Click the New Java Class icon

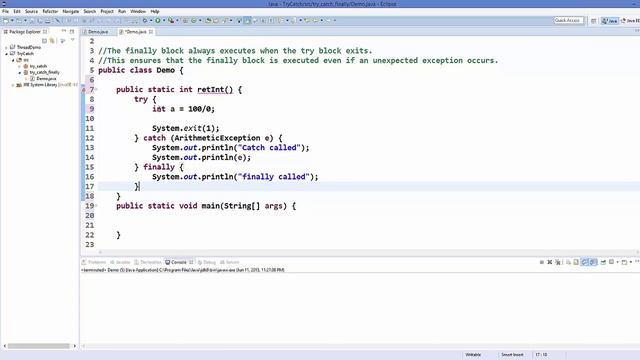194,20
